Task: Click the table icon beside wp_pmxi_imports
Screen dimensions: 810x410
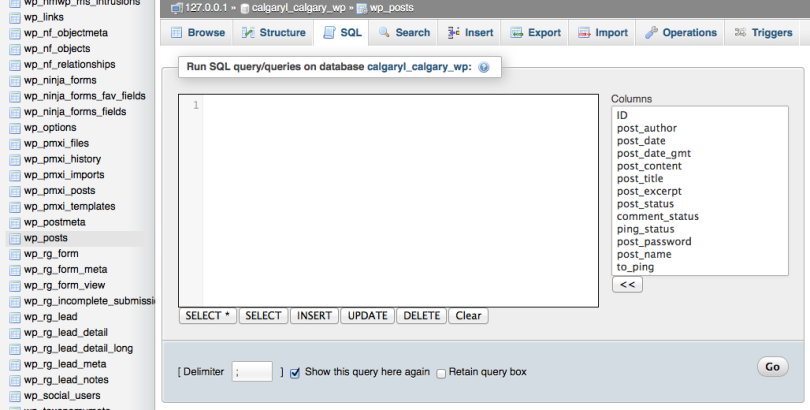Action: point(15,175)
